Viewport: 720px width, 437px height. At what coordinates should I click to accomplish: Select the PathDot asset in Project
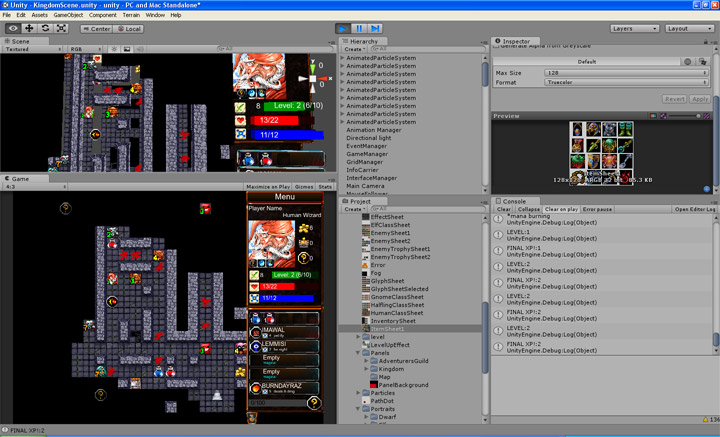[382, 401]
